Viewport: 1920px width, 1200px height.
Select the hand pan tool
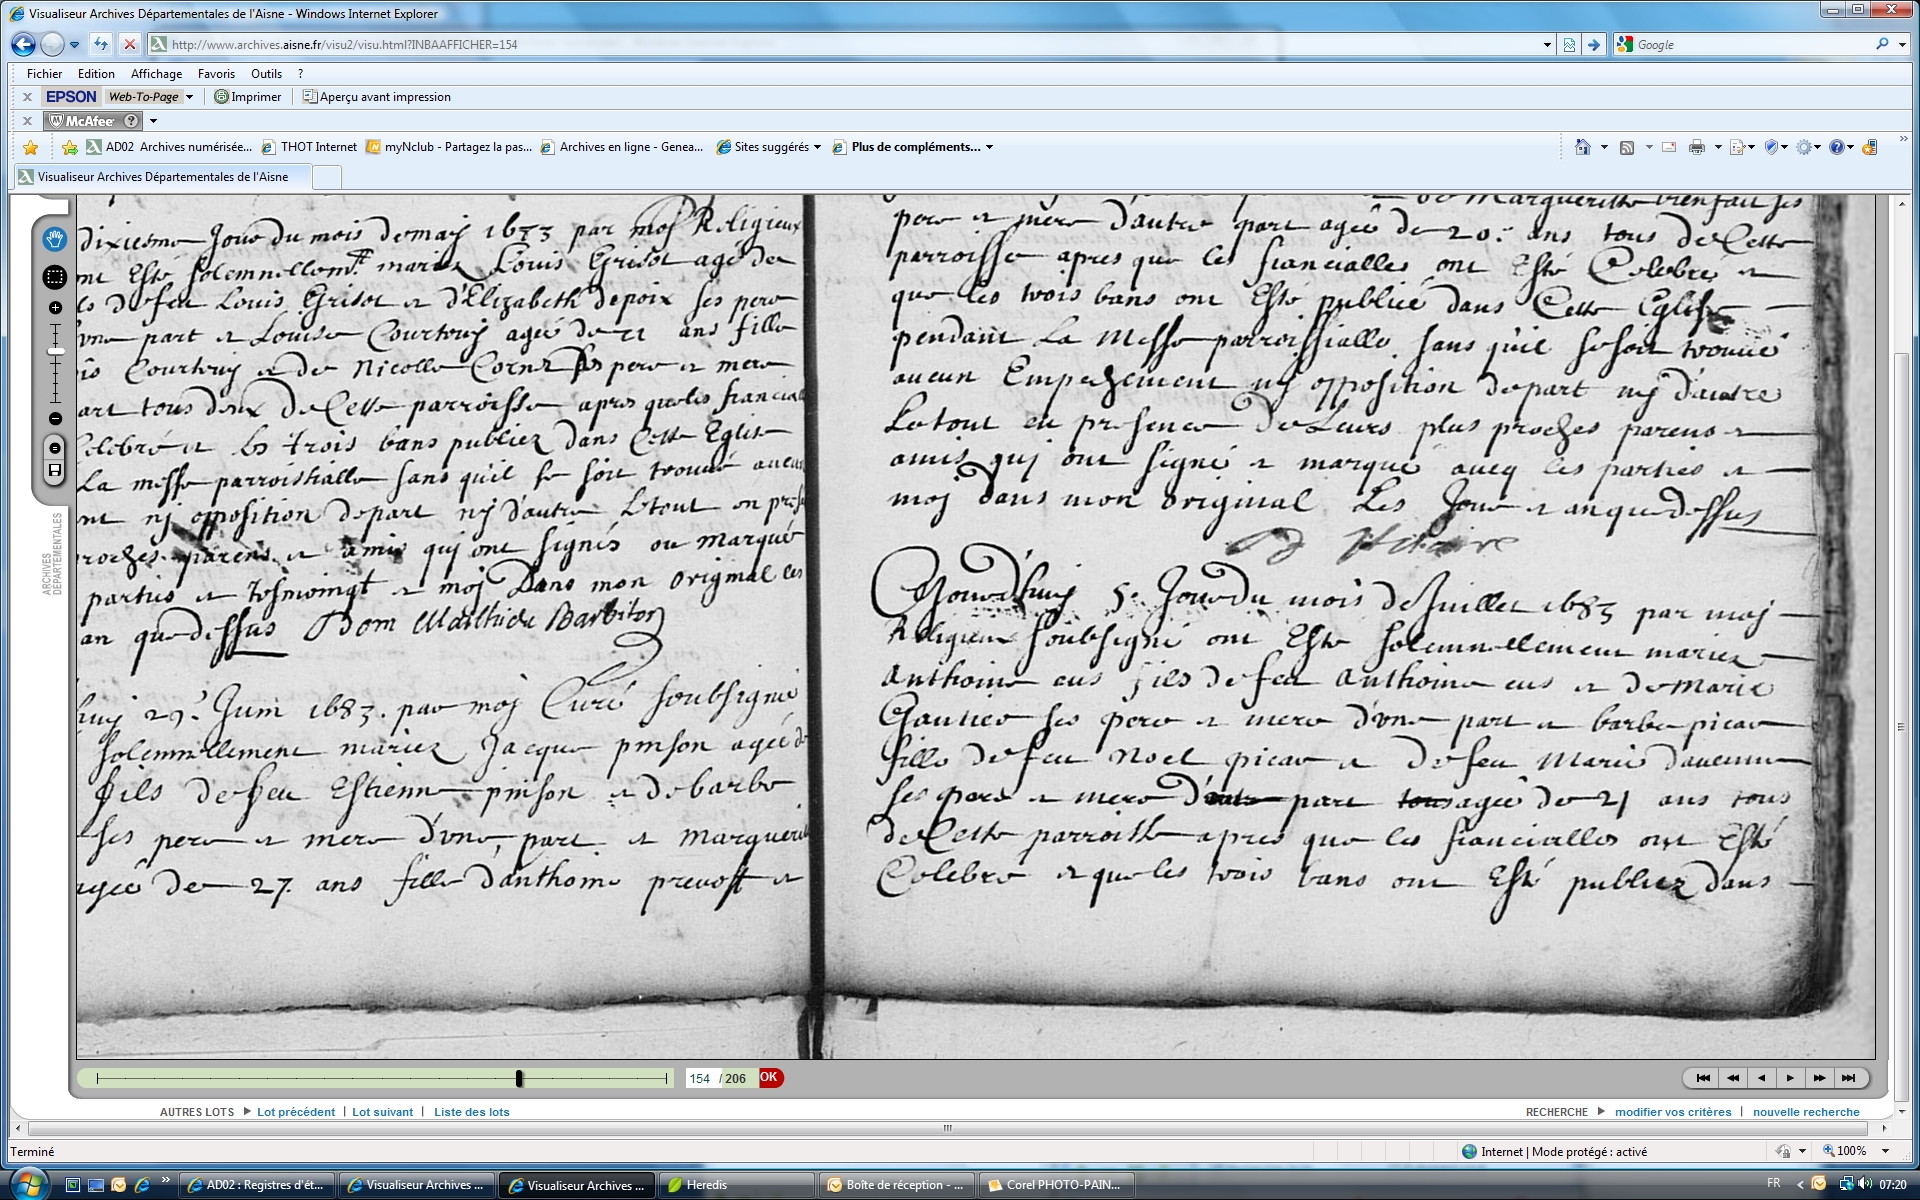55,239
